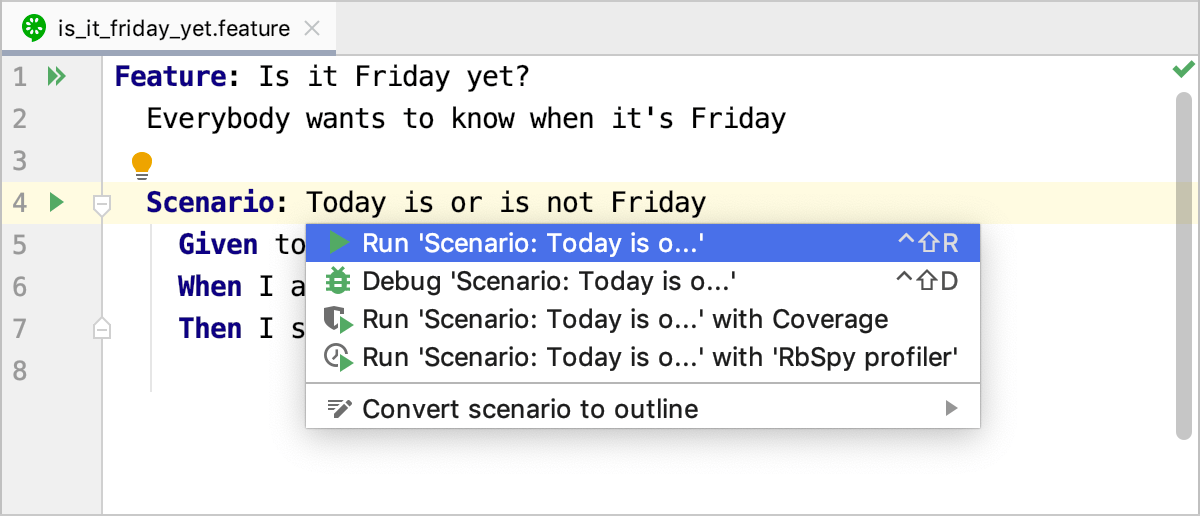Screen dimensions: 1200x516
Task: Choose Debug 'Scenario: Today is o...' option
Action: [550, 281]
